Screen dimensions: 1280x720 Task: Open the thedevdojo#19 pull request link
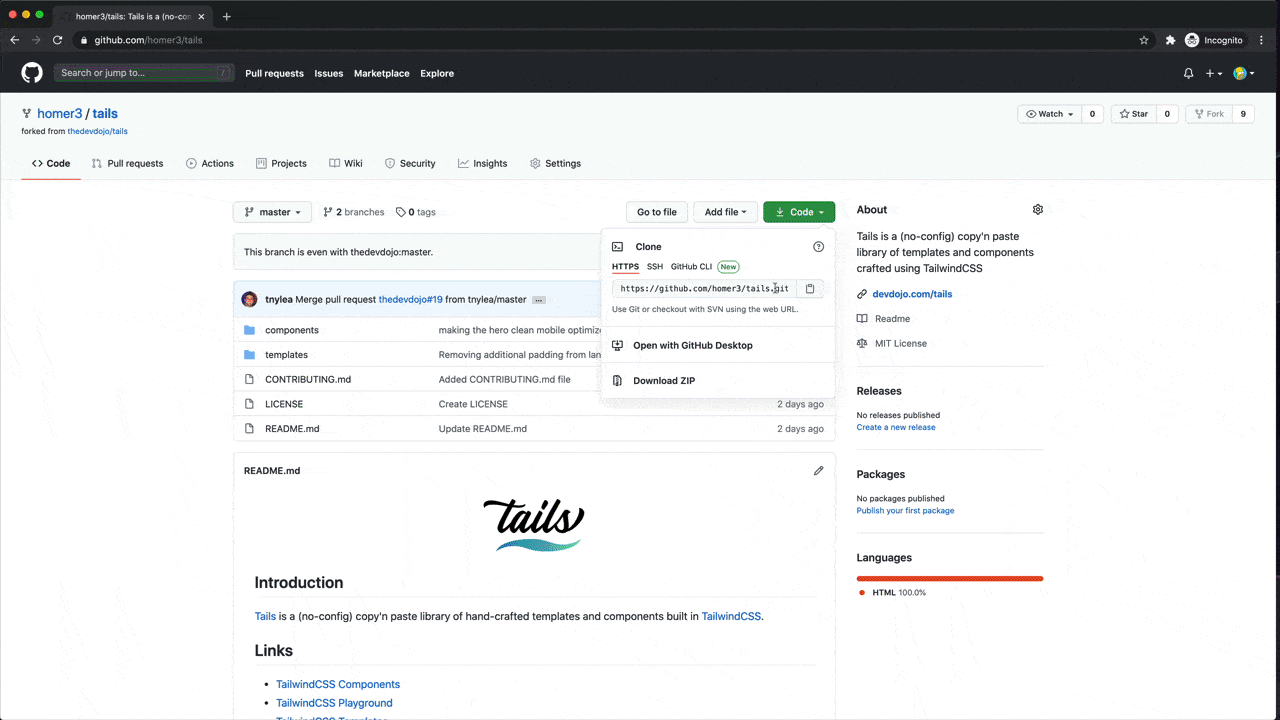(410, 299)
